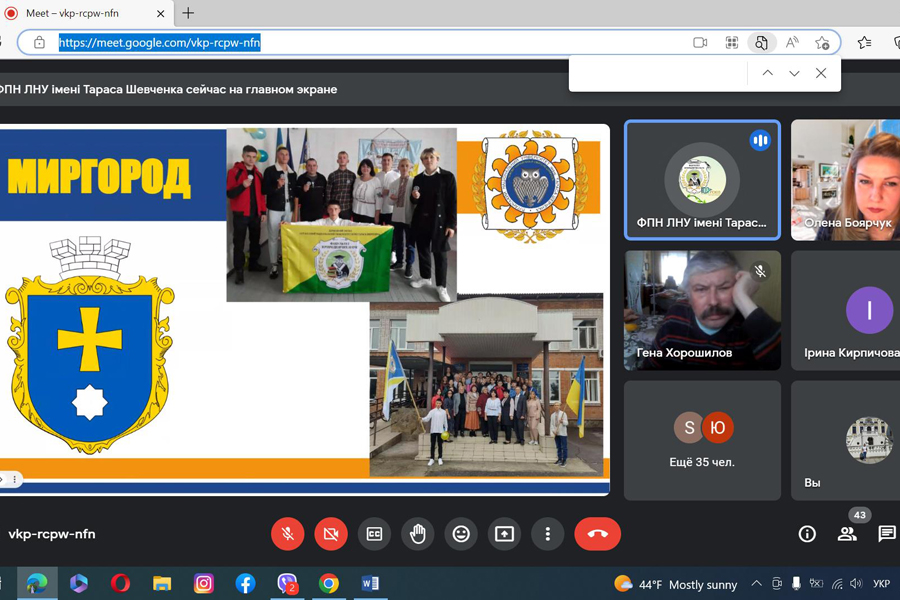Screen dimensions: 900x600
Task: Unmute the microphone in Meet
Action: pyautogui.click(x=288, y=534)
